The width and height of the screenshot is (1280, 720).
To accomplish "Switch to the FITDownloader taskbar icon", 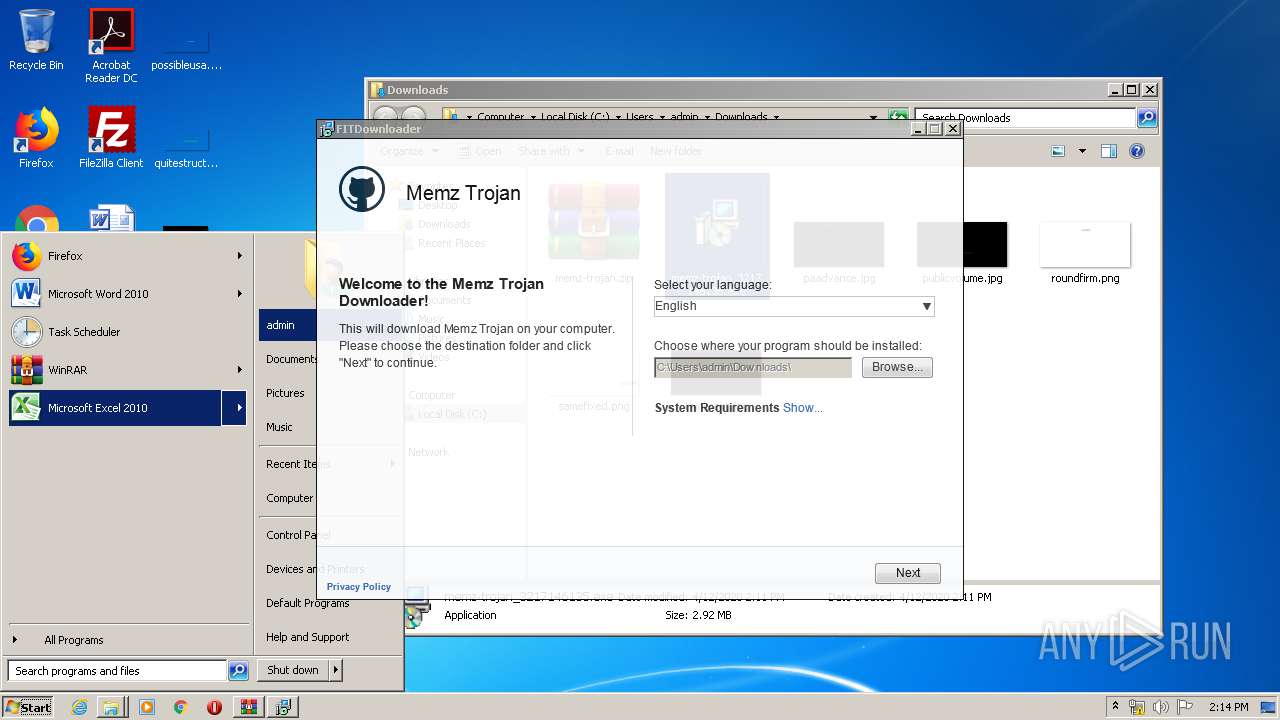I will 283,707.
